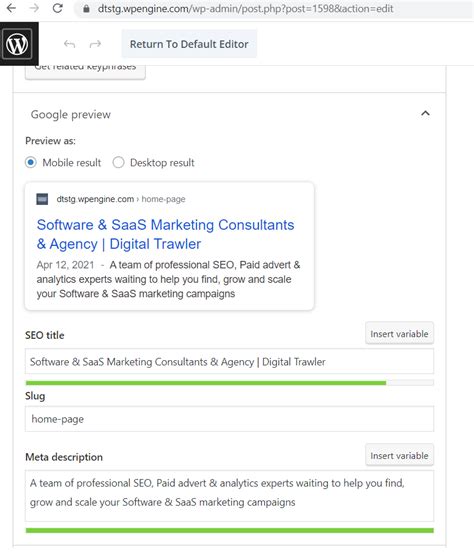Collapse the Google preview section chevron
This screenshot has width=474, height=553.
425,114
